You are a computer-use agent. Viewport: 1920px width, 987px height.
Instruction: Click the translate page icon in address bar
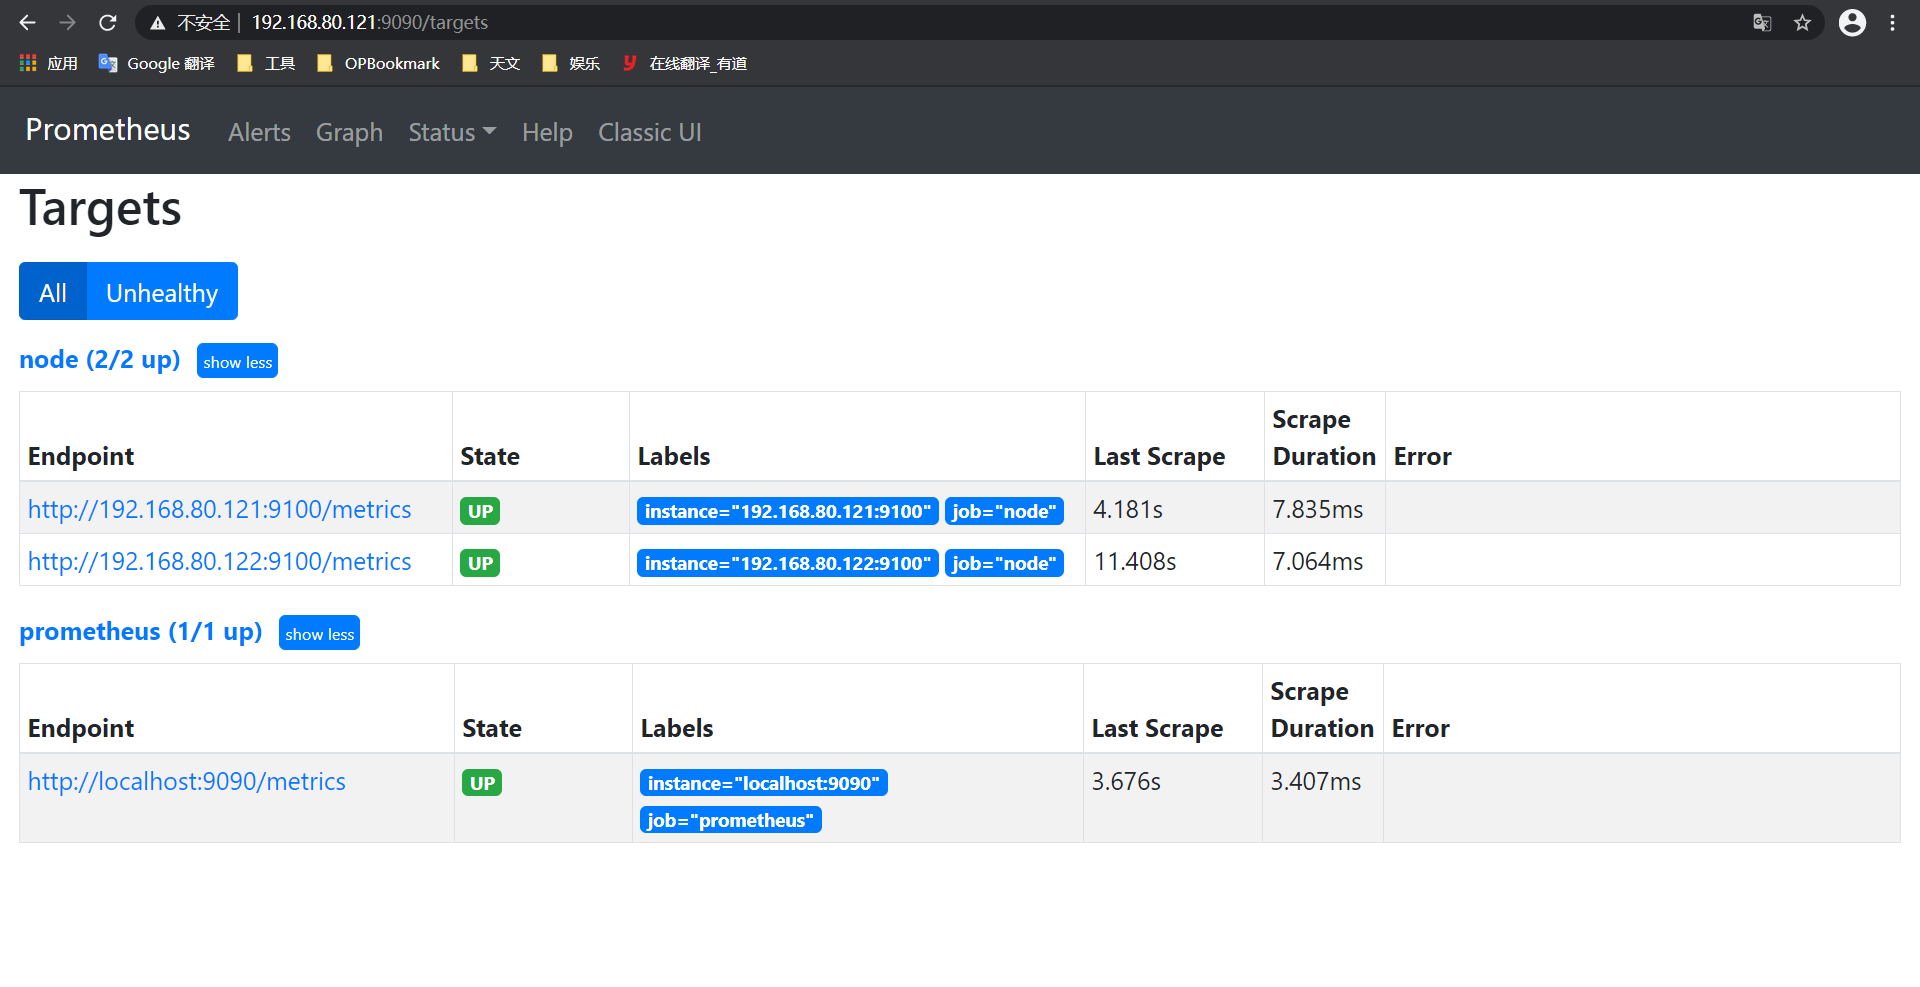click(x=1762, y=22)
